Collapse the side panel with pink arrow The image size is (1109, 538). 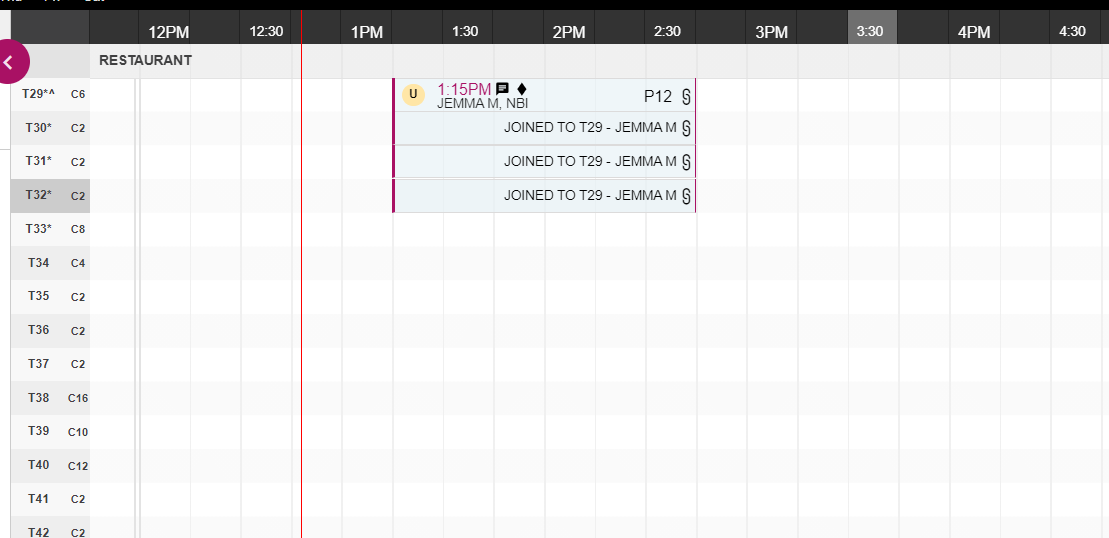tap(9, 62)
